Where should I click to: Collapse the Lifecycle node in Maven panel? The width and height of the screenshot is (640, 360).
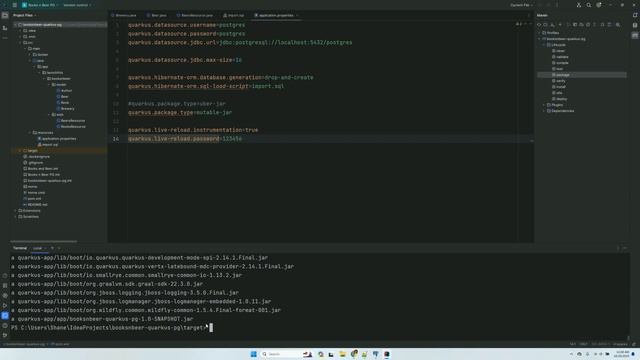(544, 45)
